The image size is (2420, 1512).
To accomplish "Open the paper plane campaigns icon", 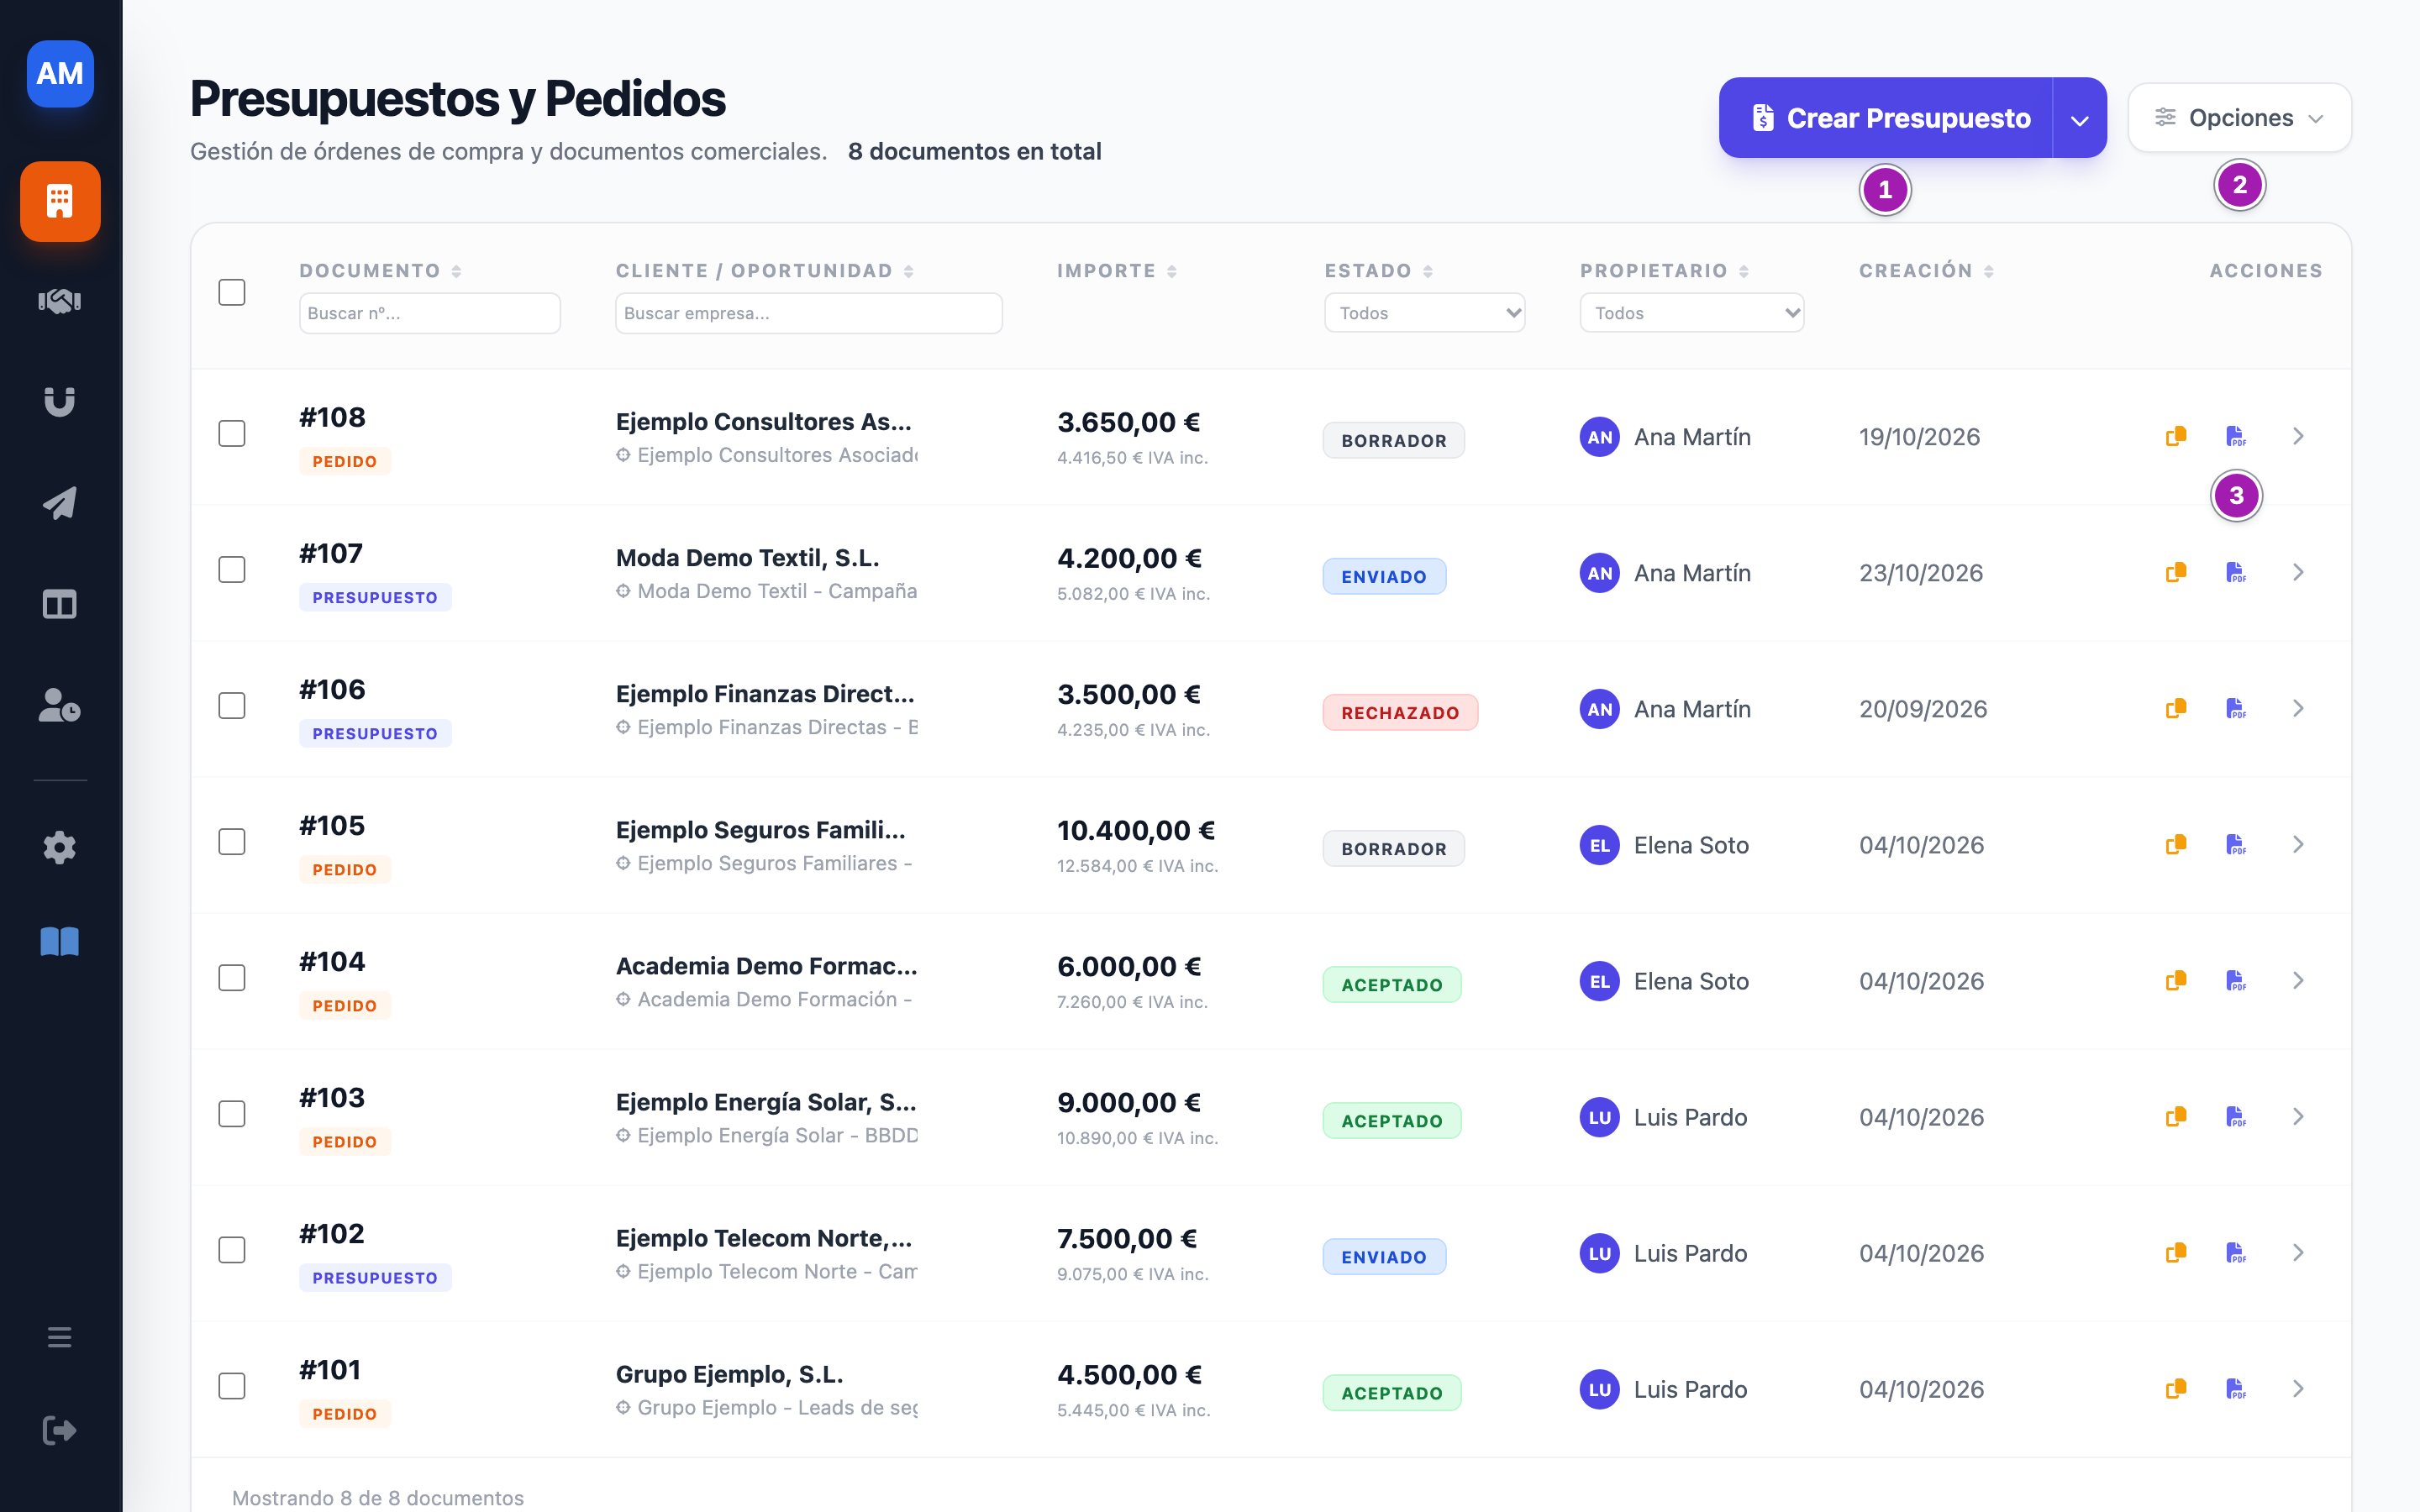I will tap(60, 503).
